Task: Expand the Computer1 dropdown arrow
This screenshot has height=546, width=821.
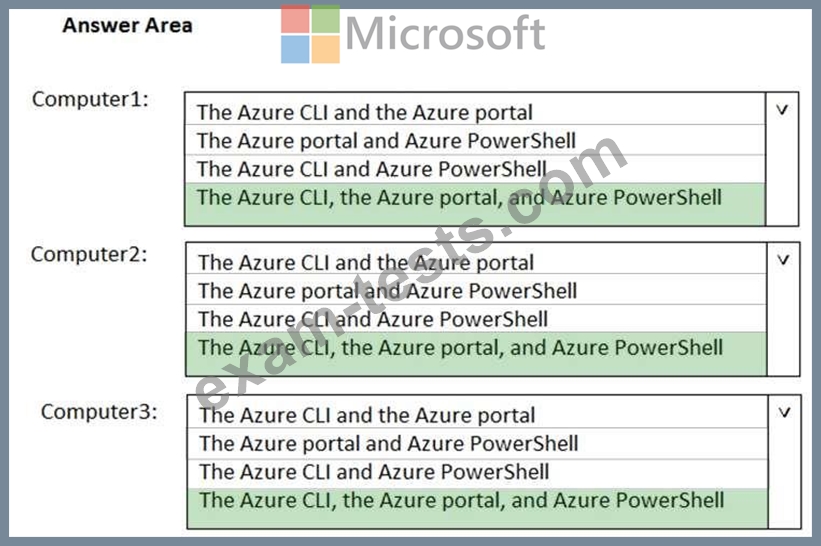Action: point(782,110)
